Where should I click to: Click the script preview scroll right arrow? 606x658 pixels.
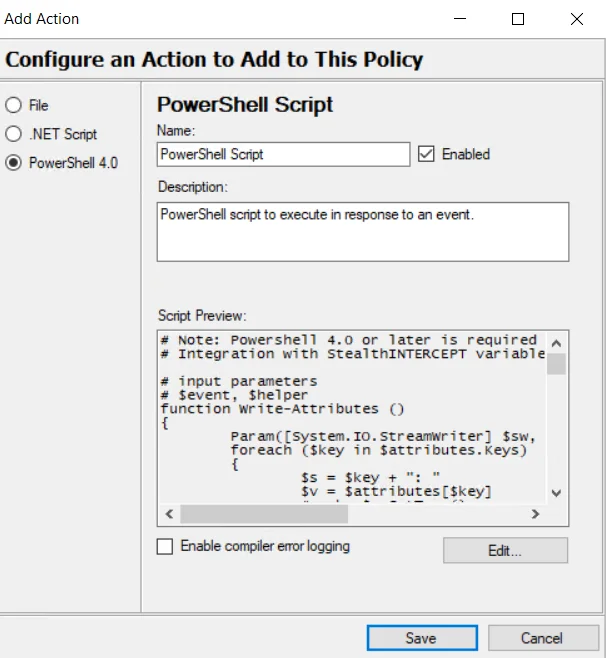[x=535, y=514]
